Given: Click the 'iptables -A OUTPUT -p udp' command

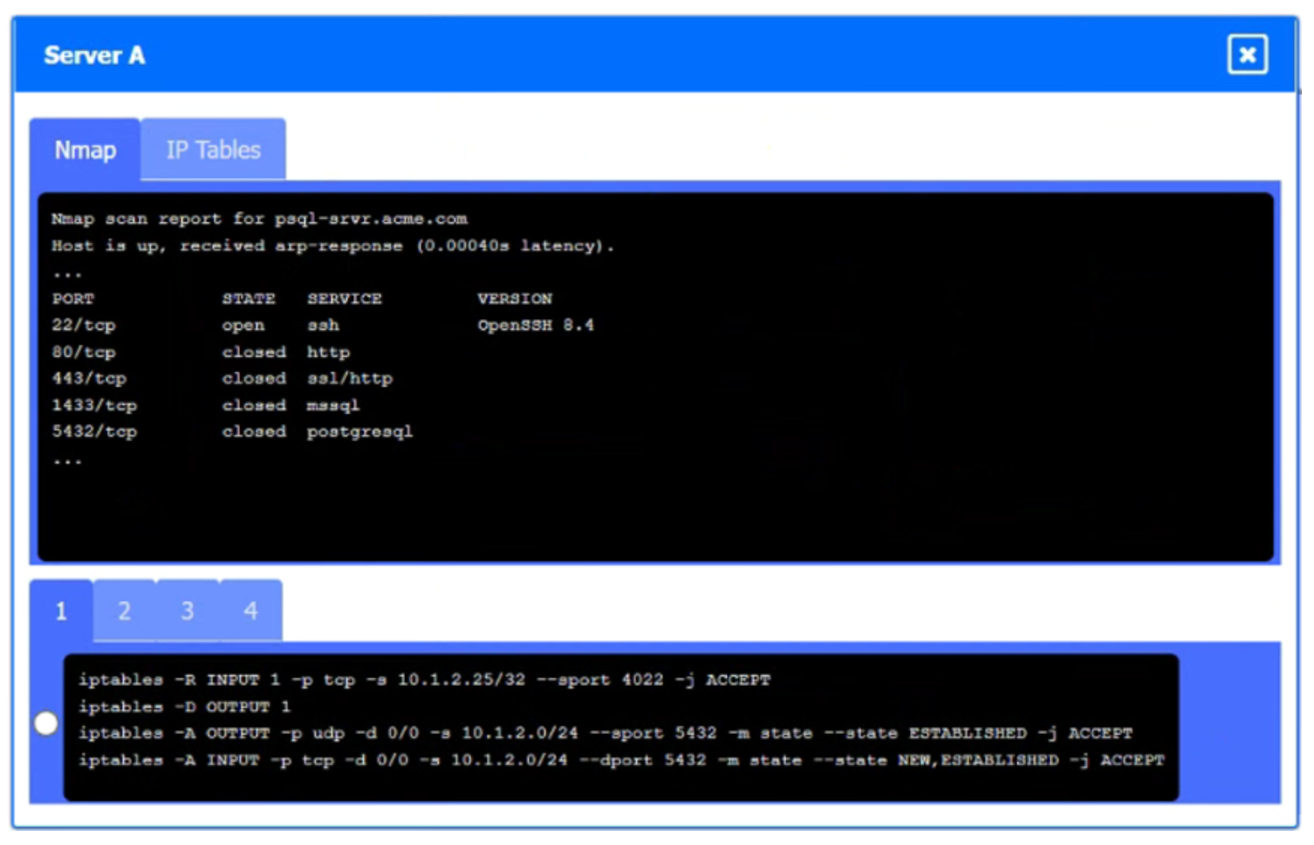Looking at the screenshot, I should pyautogui.click(x=605, y=733).
